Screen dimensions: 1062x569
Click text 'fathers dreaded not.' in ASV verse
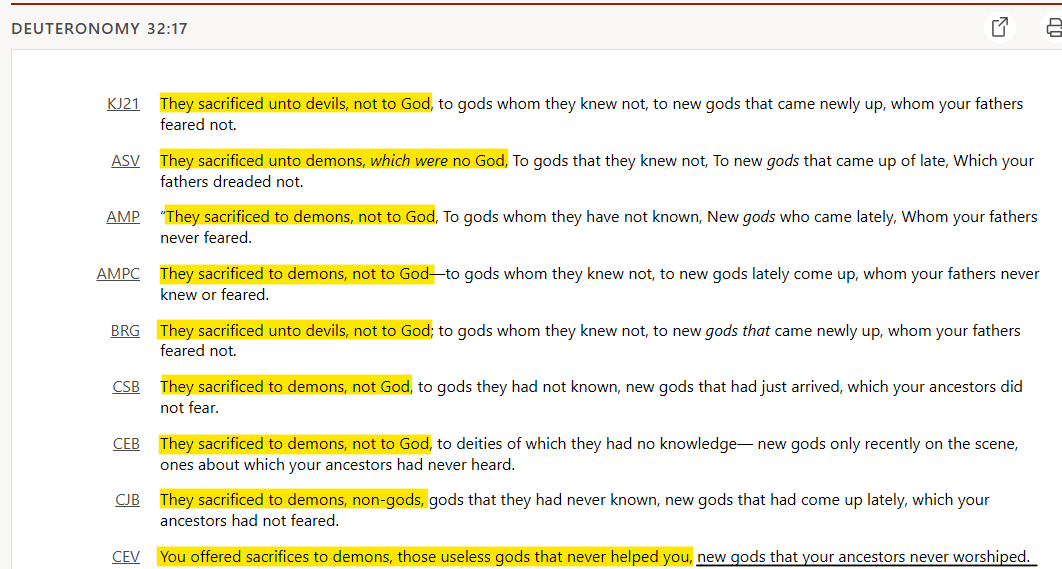[x=232, y=182]
